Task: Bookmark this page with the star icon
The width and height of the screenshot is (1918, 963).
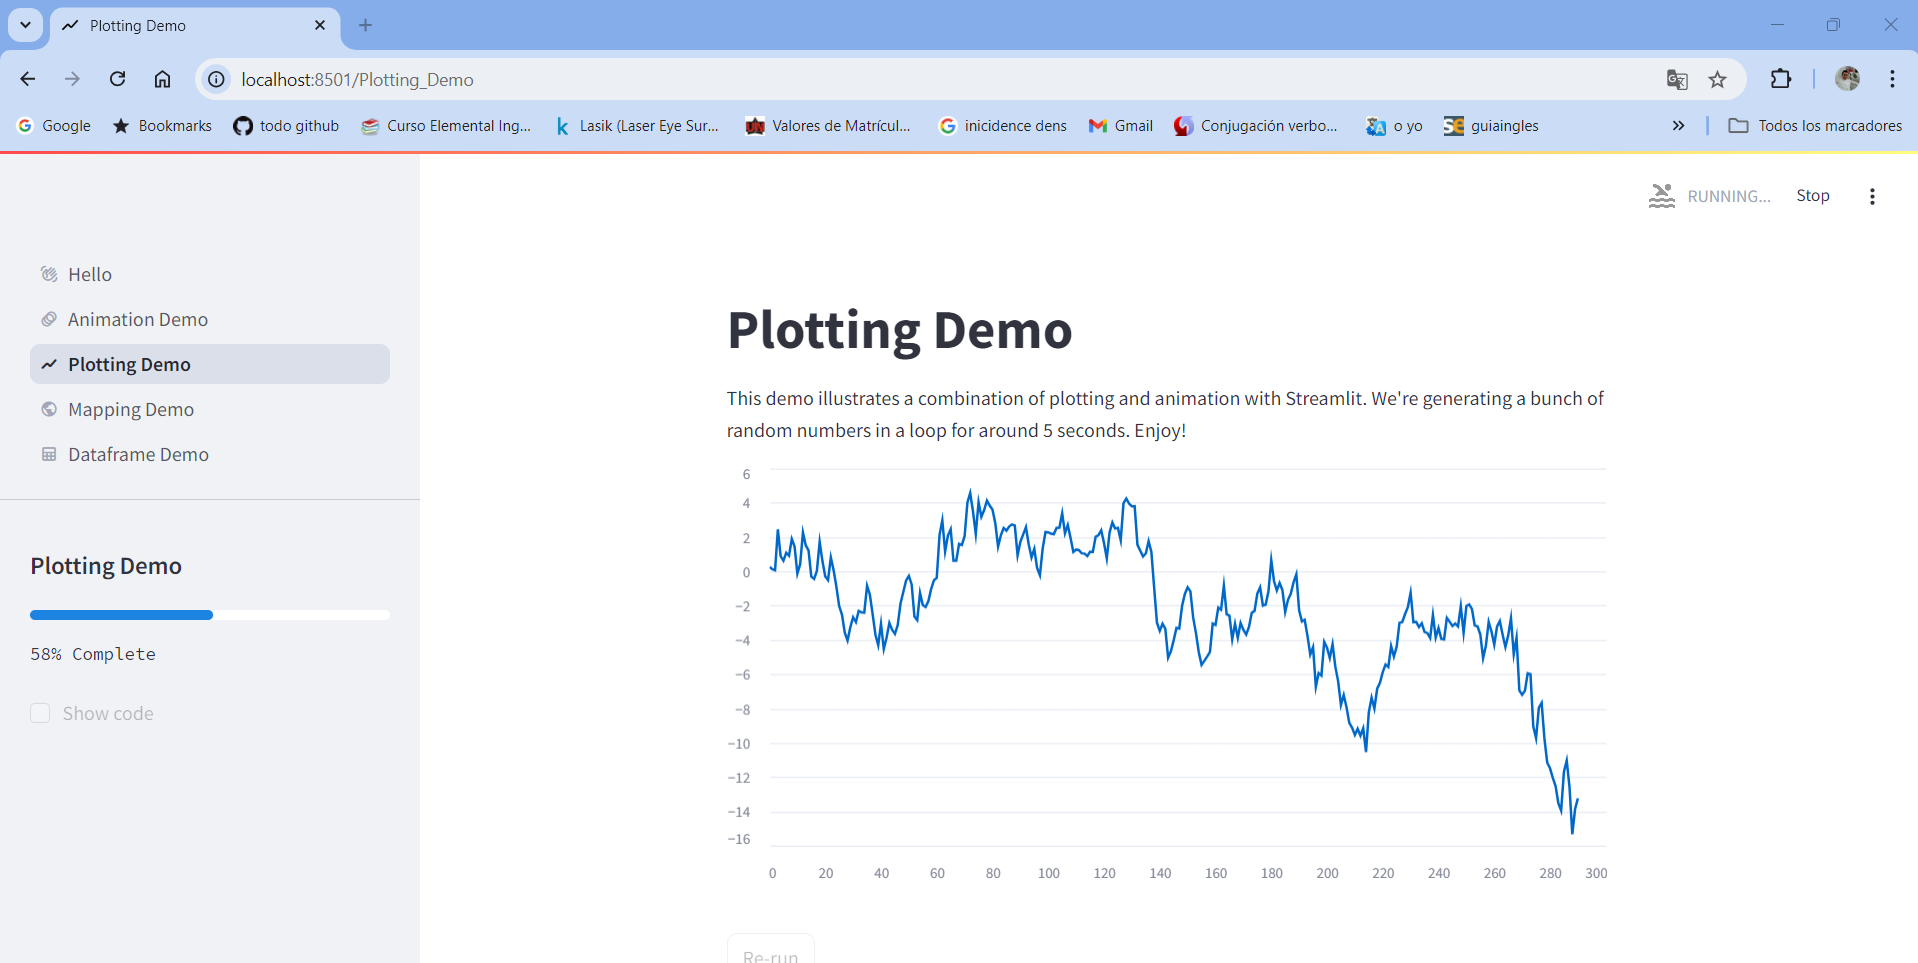Action: tap(1717, 80)
